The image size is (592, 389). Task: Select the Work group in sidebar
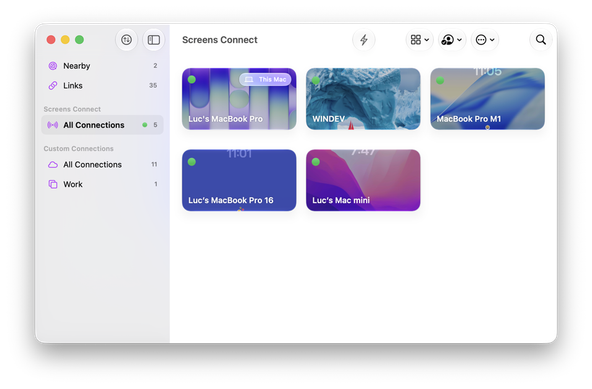[x=102, y=184]
